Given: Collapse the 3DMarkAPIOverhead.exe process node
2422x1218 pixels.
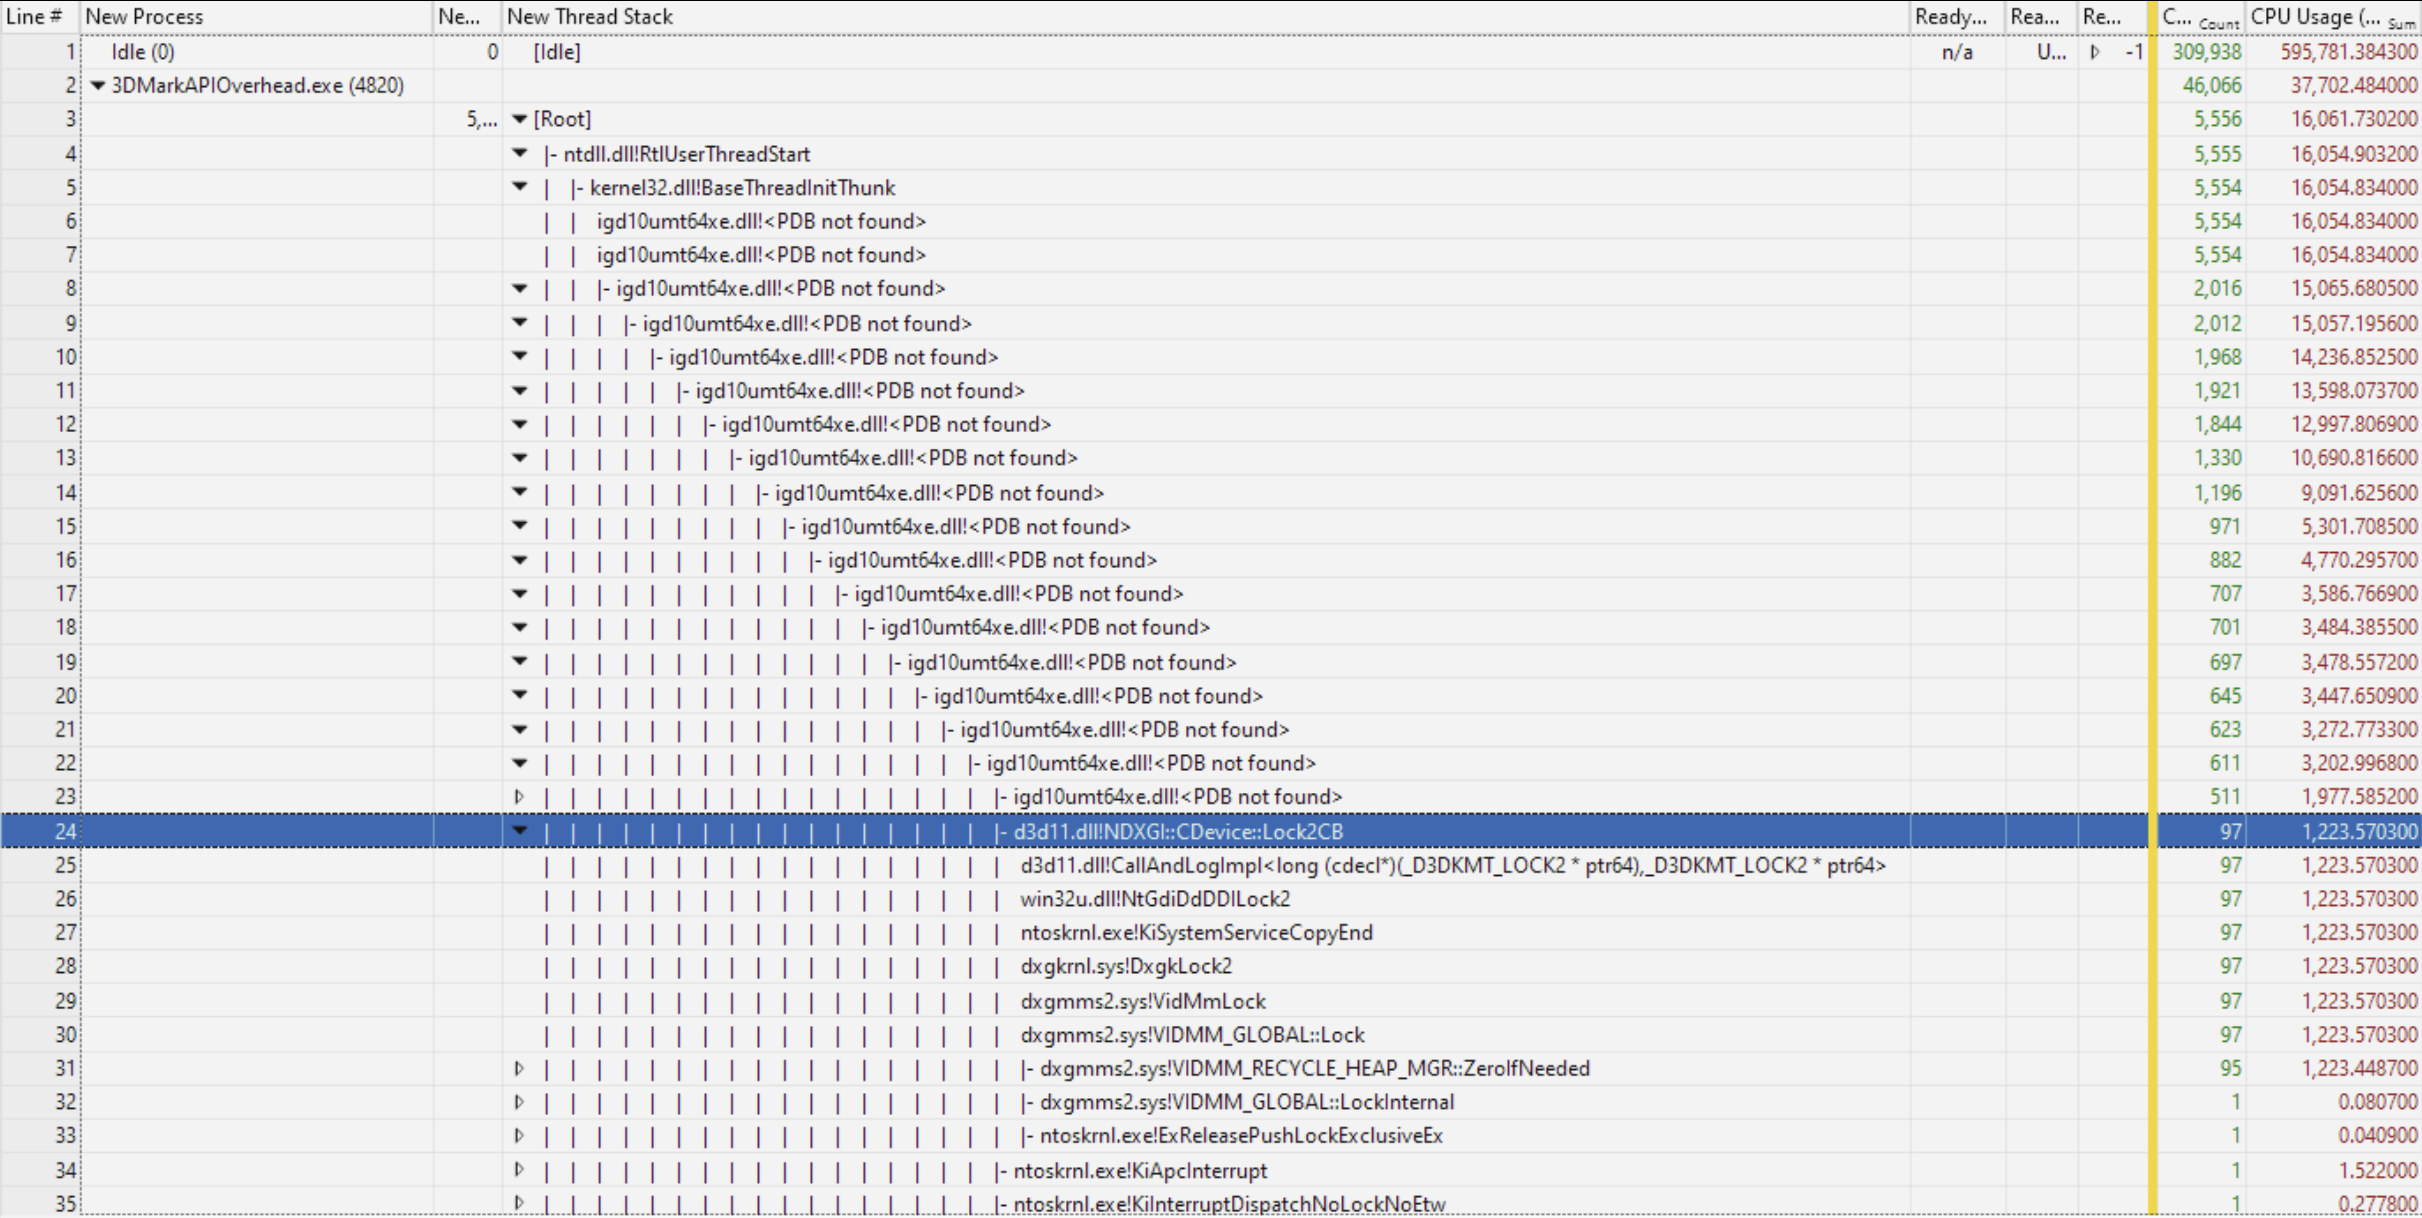Looking at the screenshot, I should point(95,86).
